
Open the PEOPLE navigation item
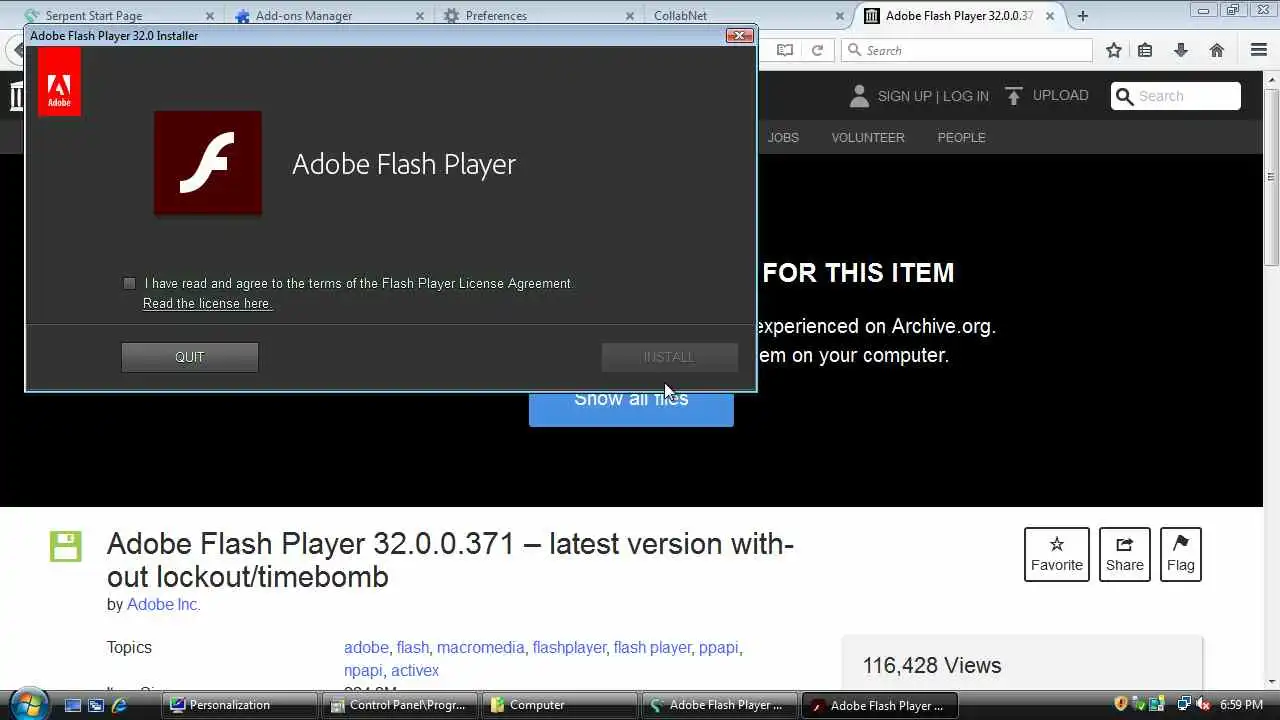click(962, 138)
